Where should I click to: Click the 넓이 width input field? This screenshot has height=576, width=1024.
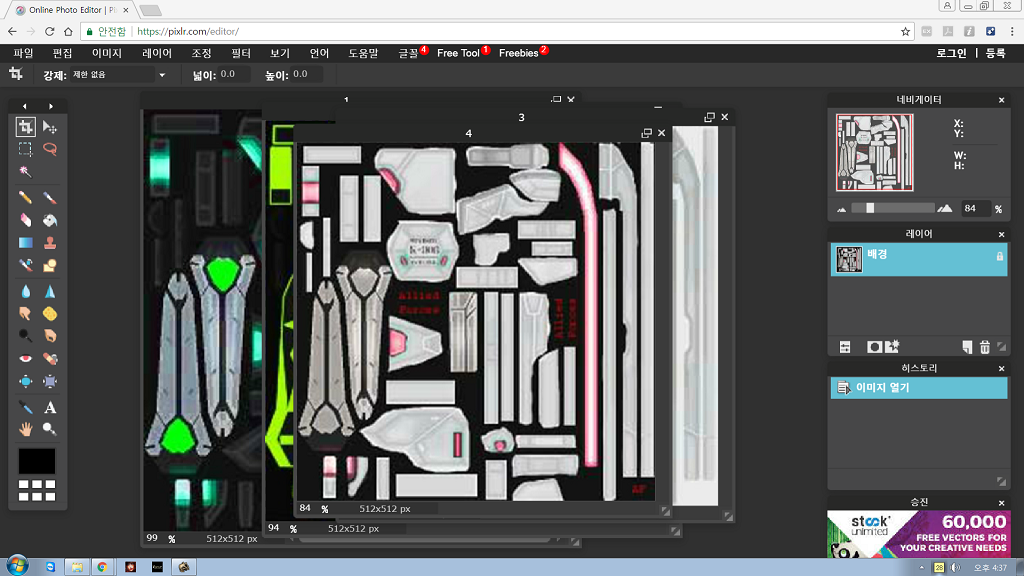pos(234,74)
